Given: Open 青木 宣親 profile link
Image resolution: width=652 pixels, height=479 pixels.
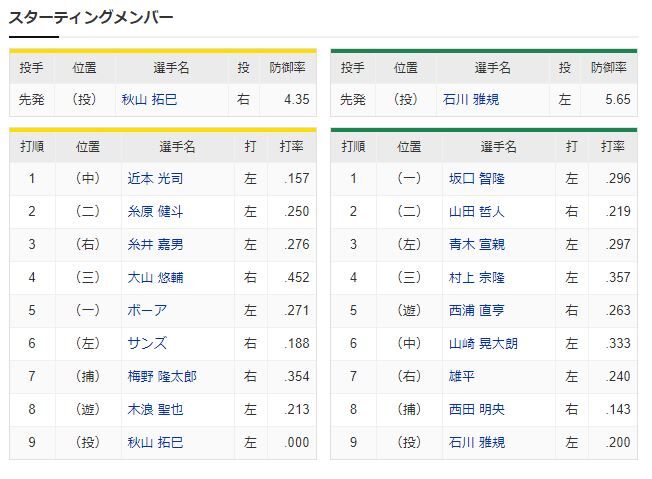Looking at the screenshot, I should click(477, 244).
